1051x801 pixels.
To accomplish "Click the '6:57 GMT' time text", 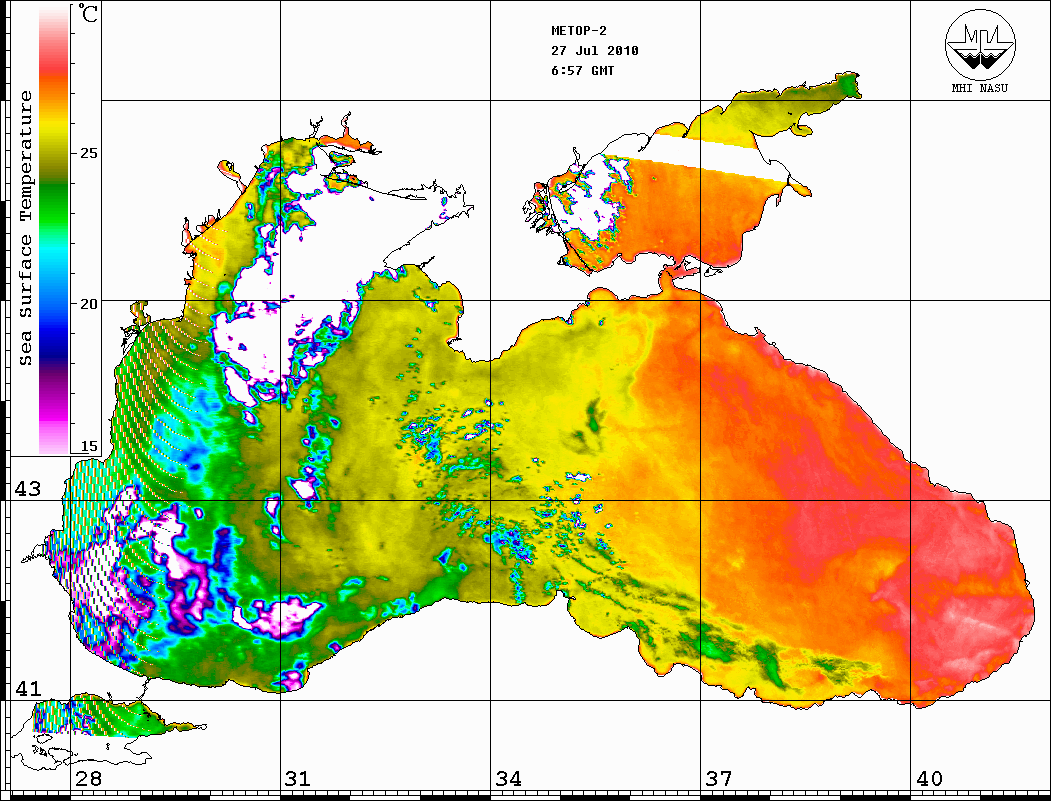I will 582,71.
